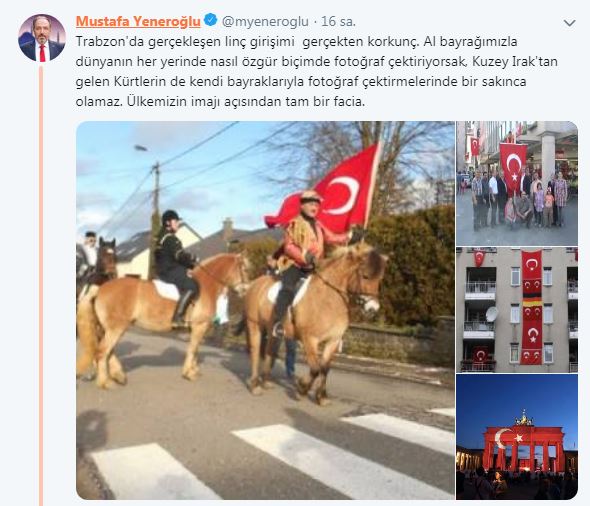
Task: Open the apartment building flags photo
Action: pos(517,310)
